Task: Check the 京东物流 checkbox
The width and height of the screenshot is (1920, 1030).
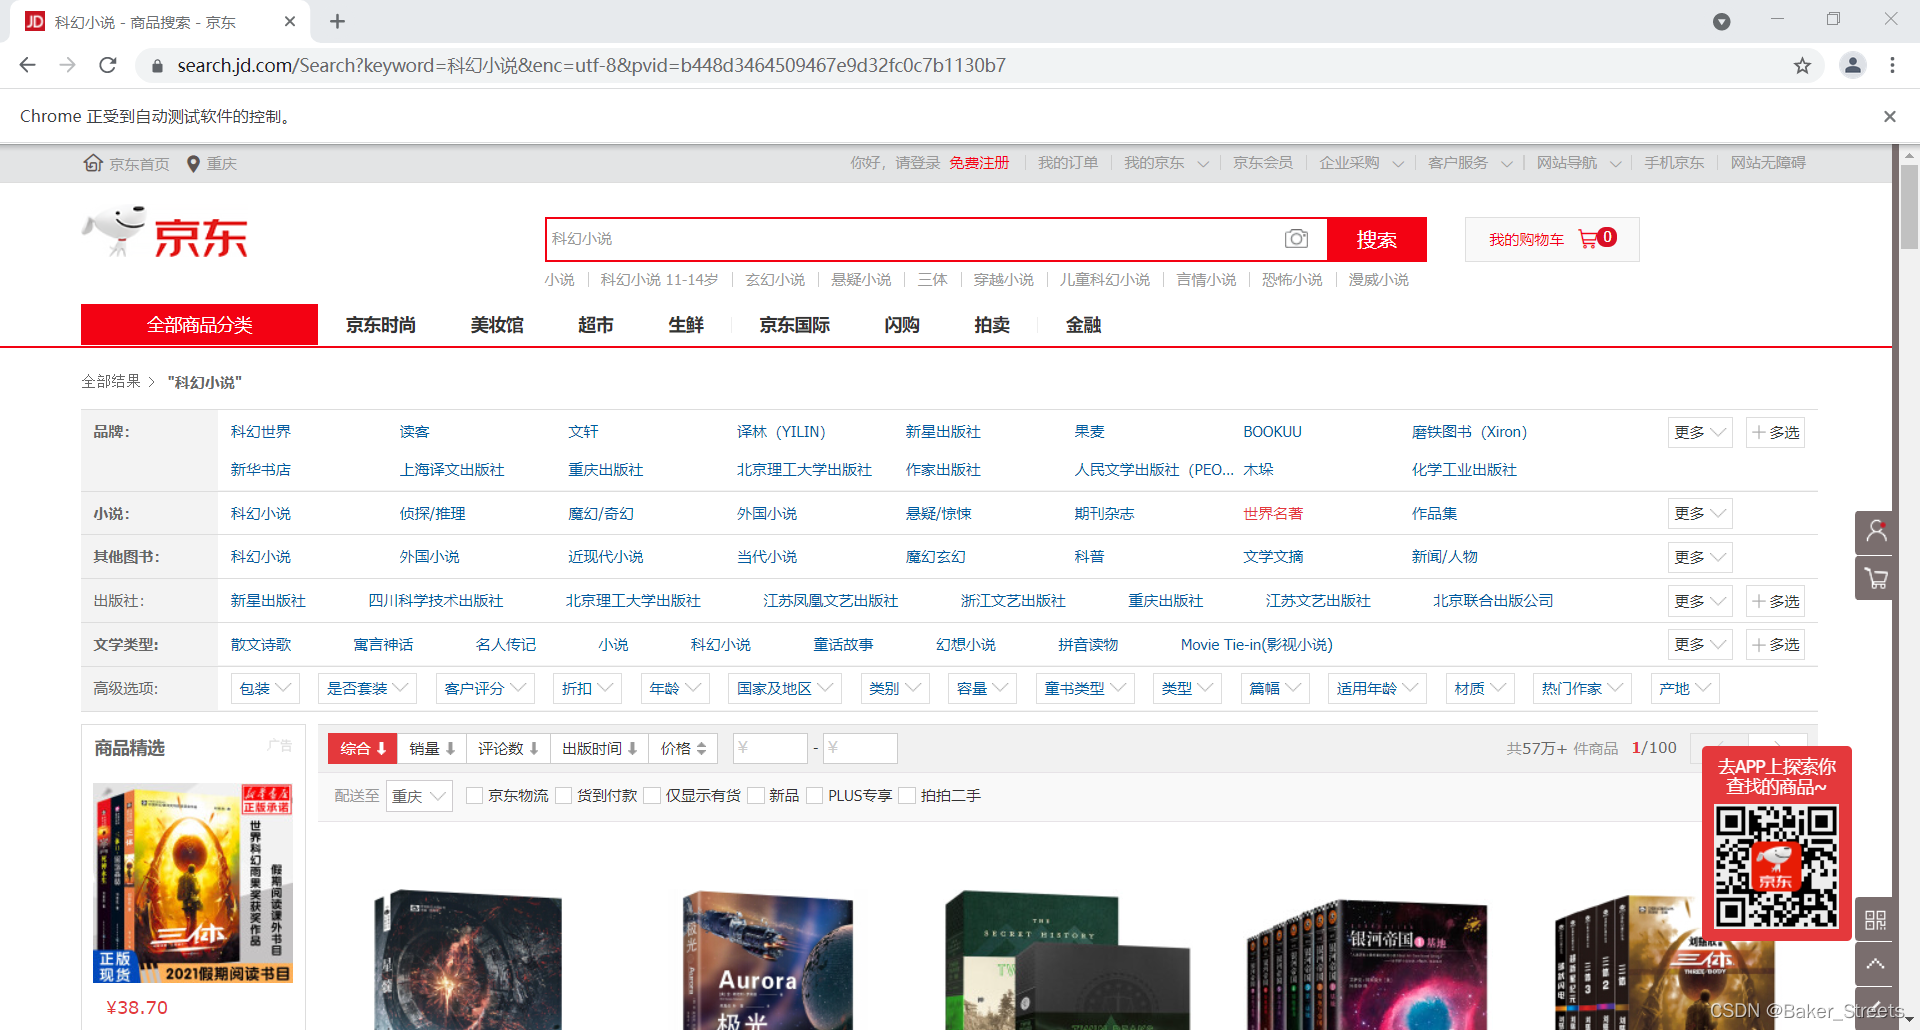Action: [475, 795]
